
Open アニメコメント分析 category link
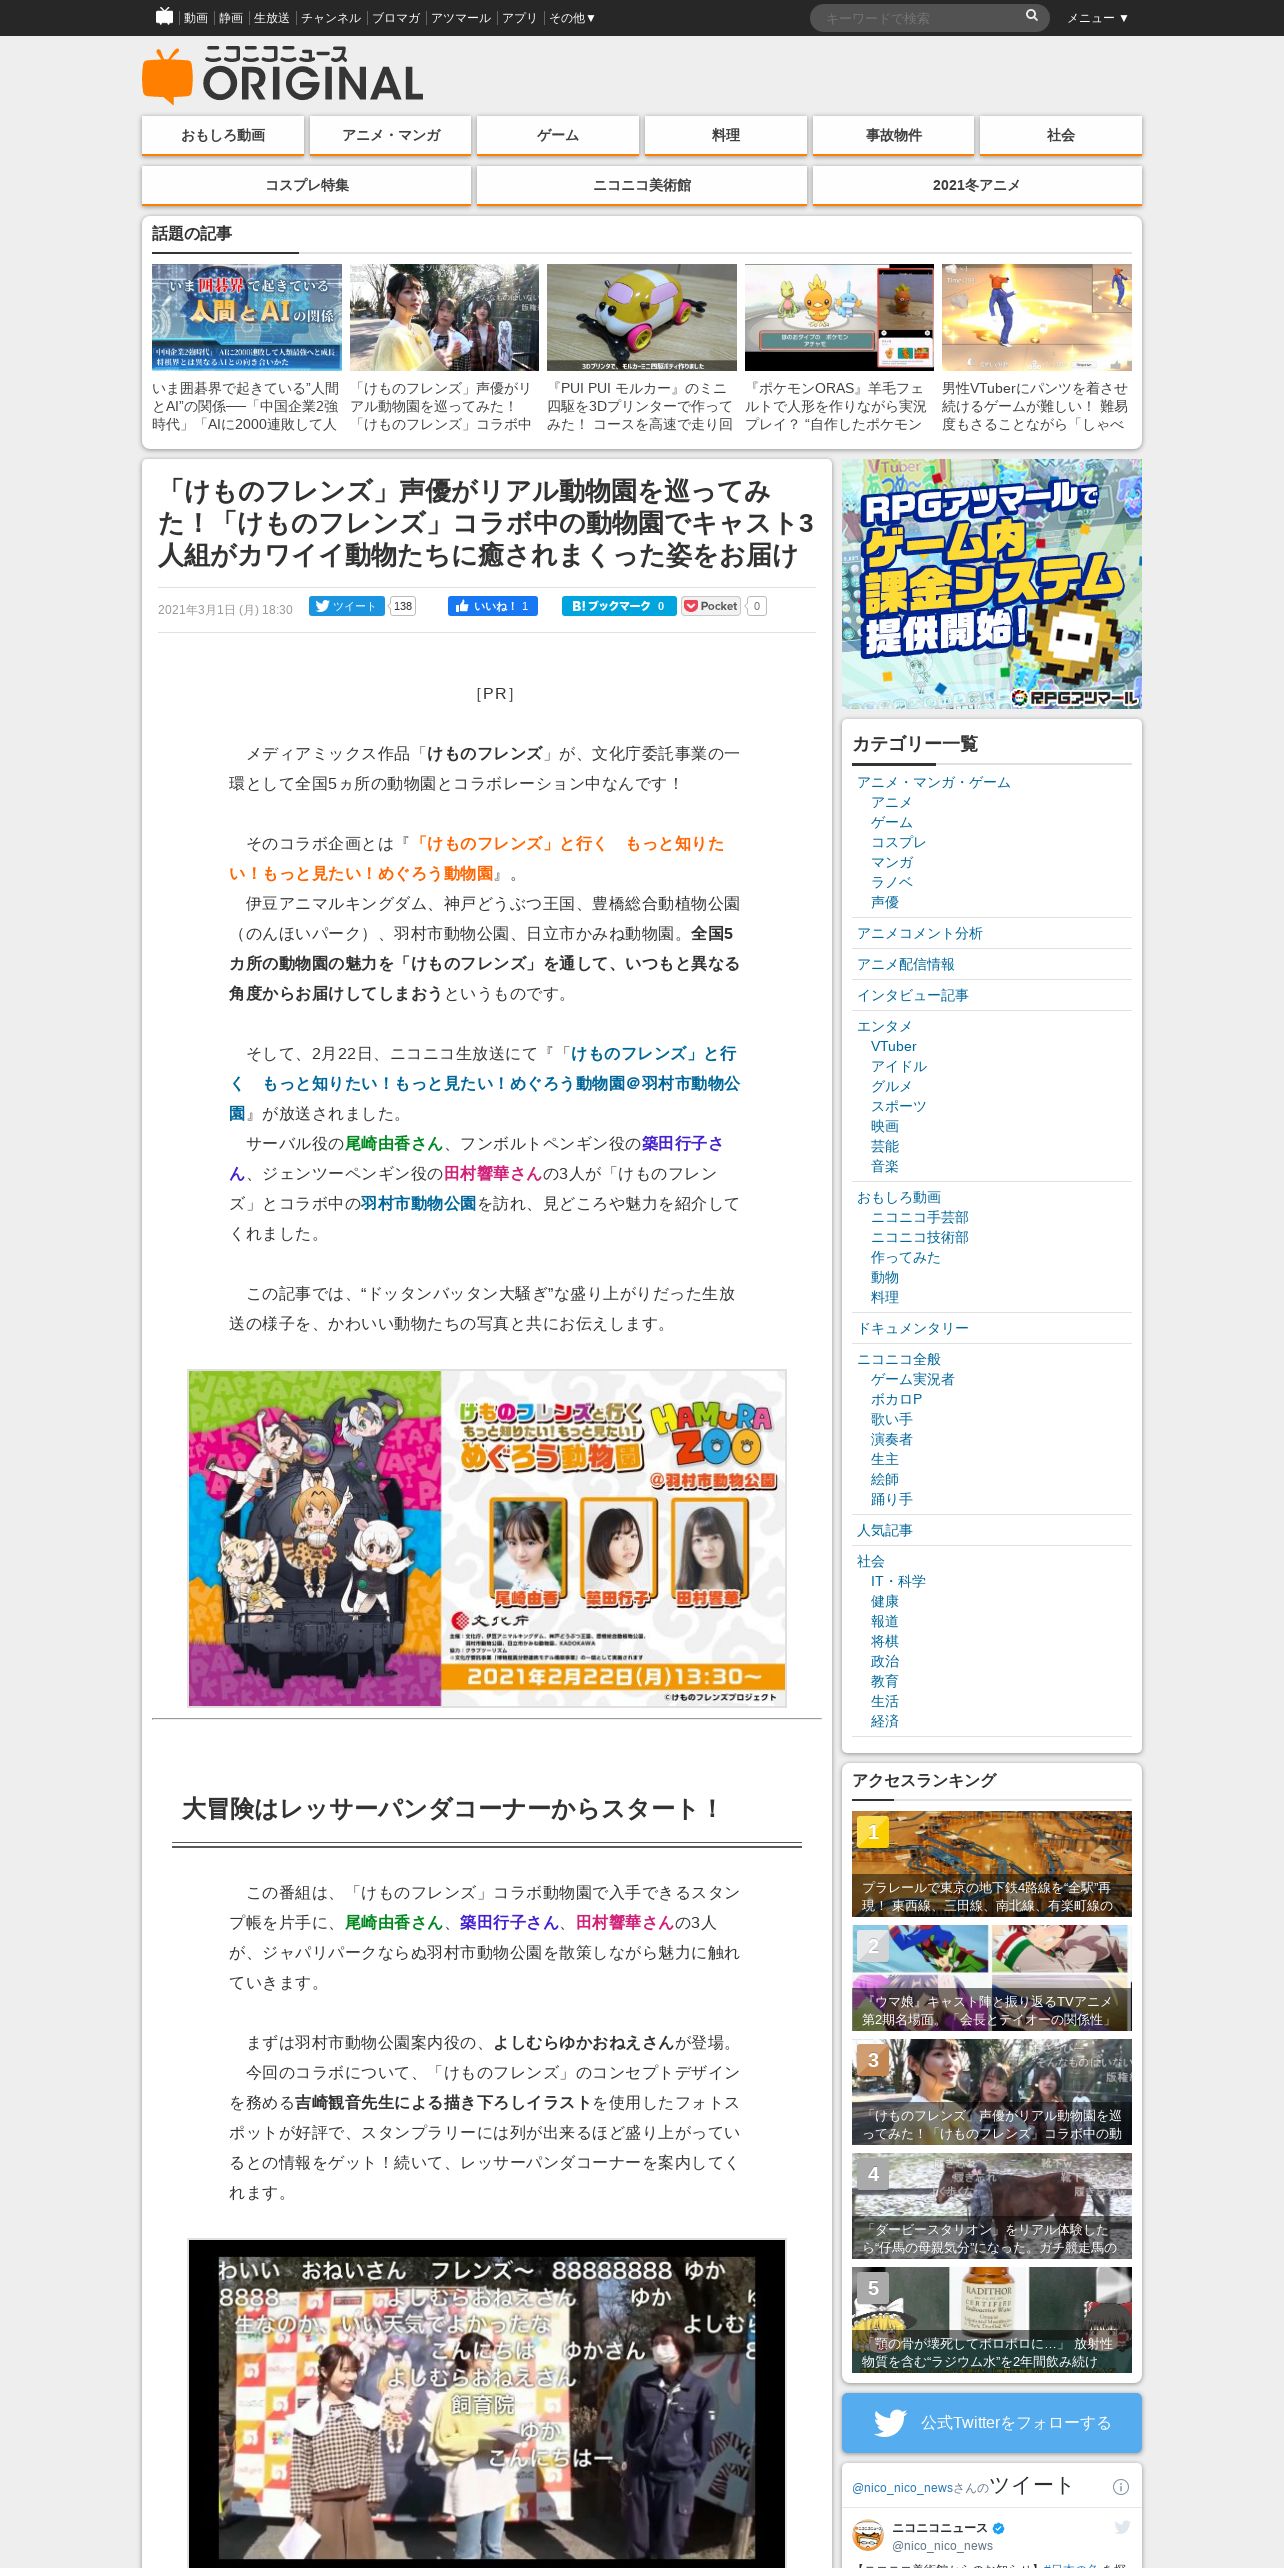(920, 933)
